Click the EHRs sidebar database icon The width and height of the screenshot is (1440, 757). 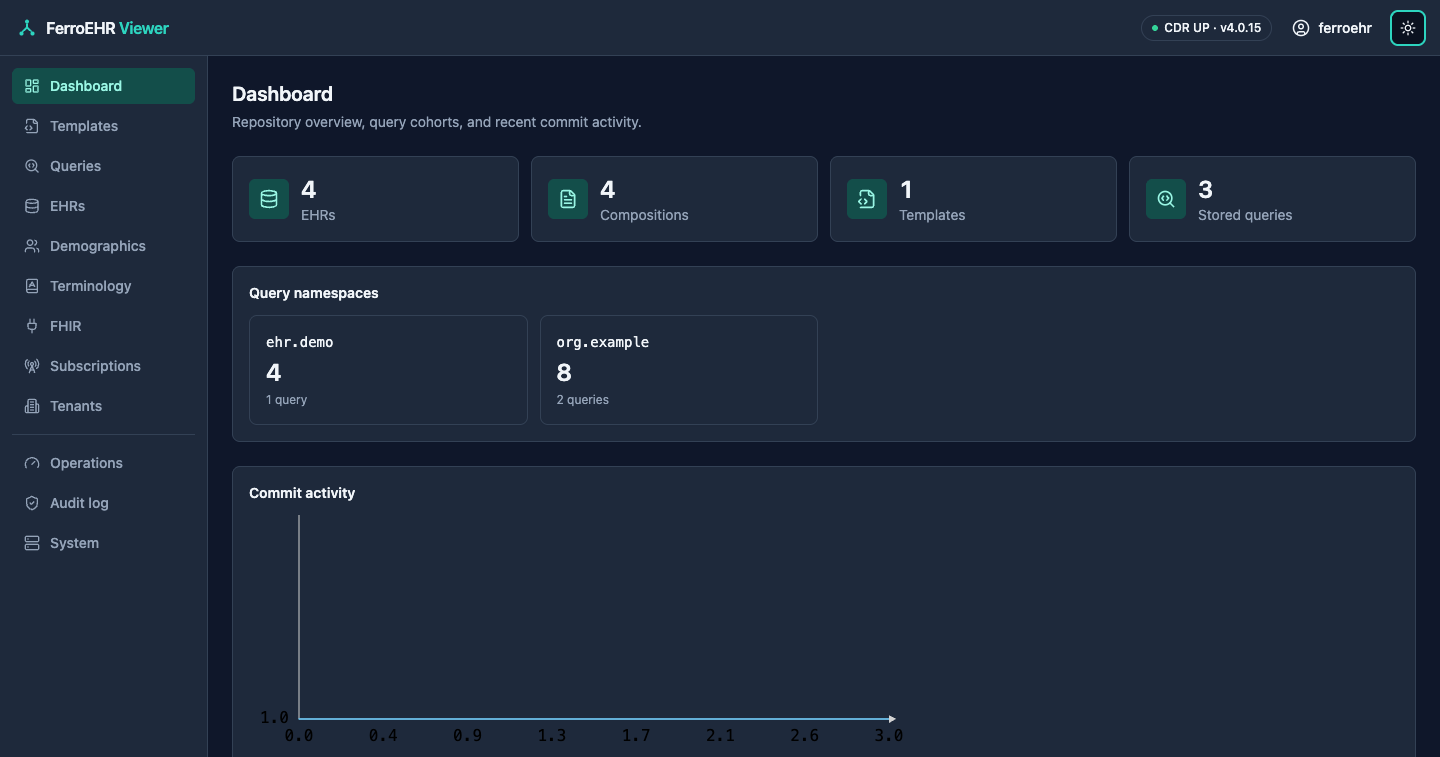click(x=32, y=206)
